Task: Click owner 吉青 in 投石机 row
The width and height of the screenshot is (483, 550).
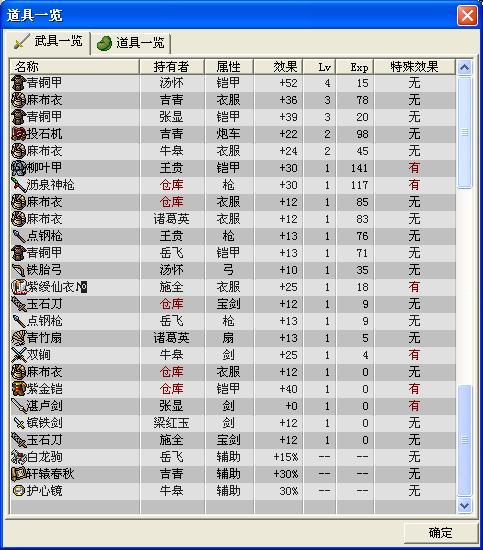Action: tap(172, 134)
